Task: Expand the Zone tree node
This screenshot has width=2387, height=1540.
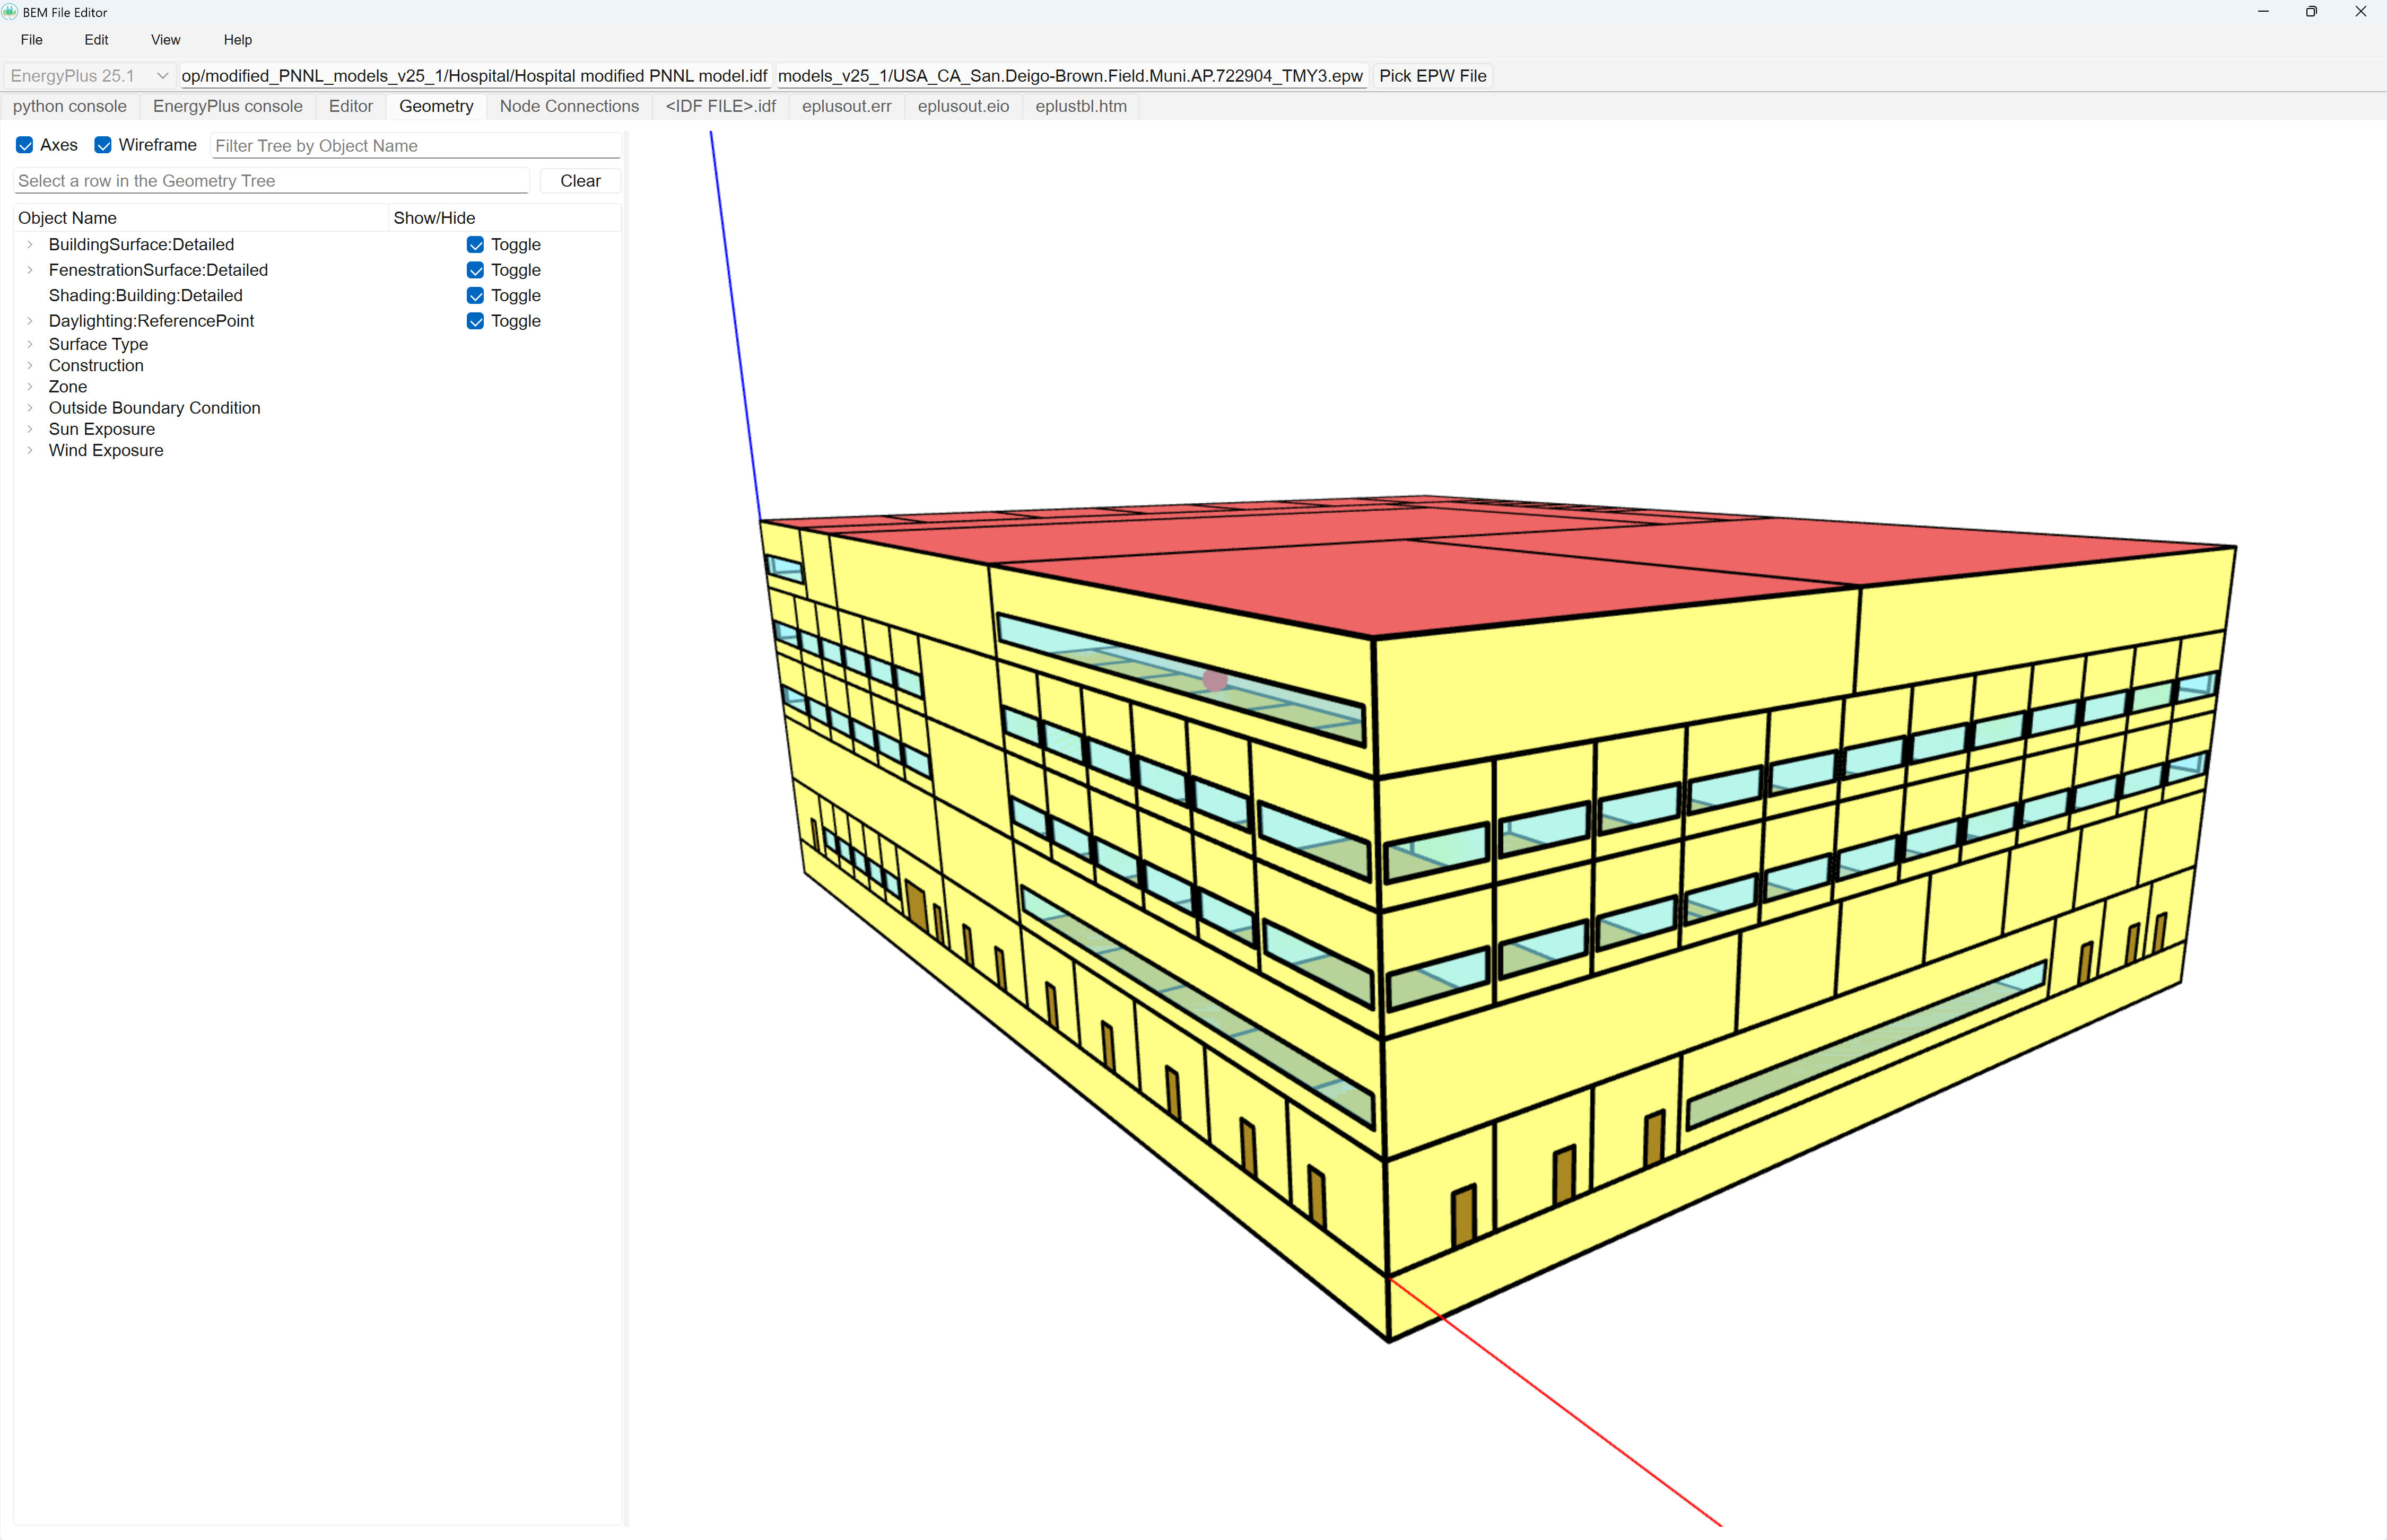Action: (30, 387)
